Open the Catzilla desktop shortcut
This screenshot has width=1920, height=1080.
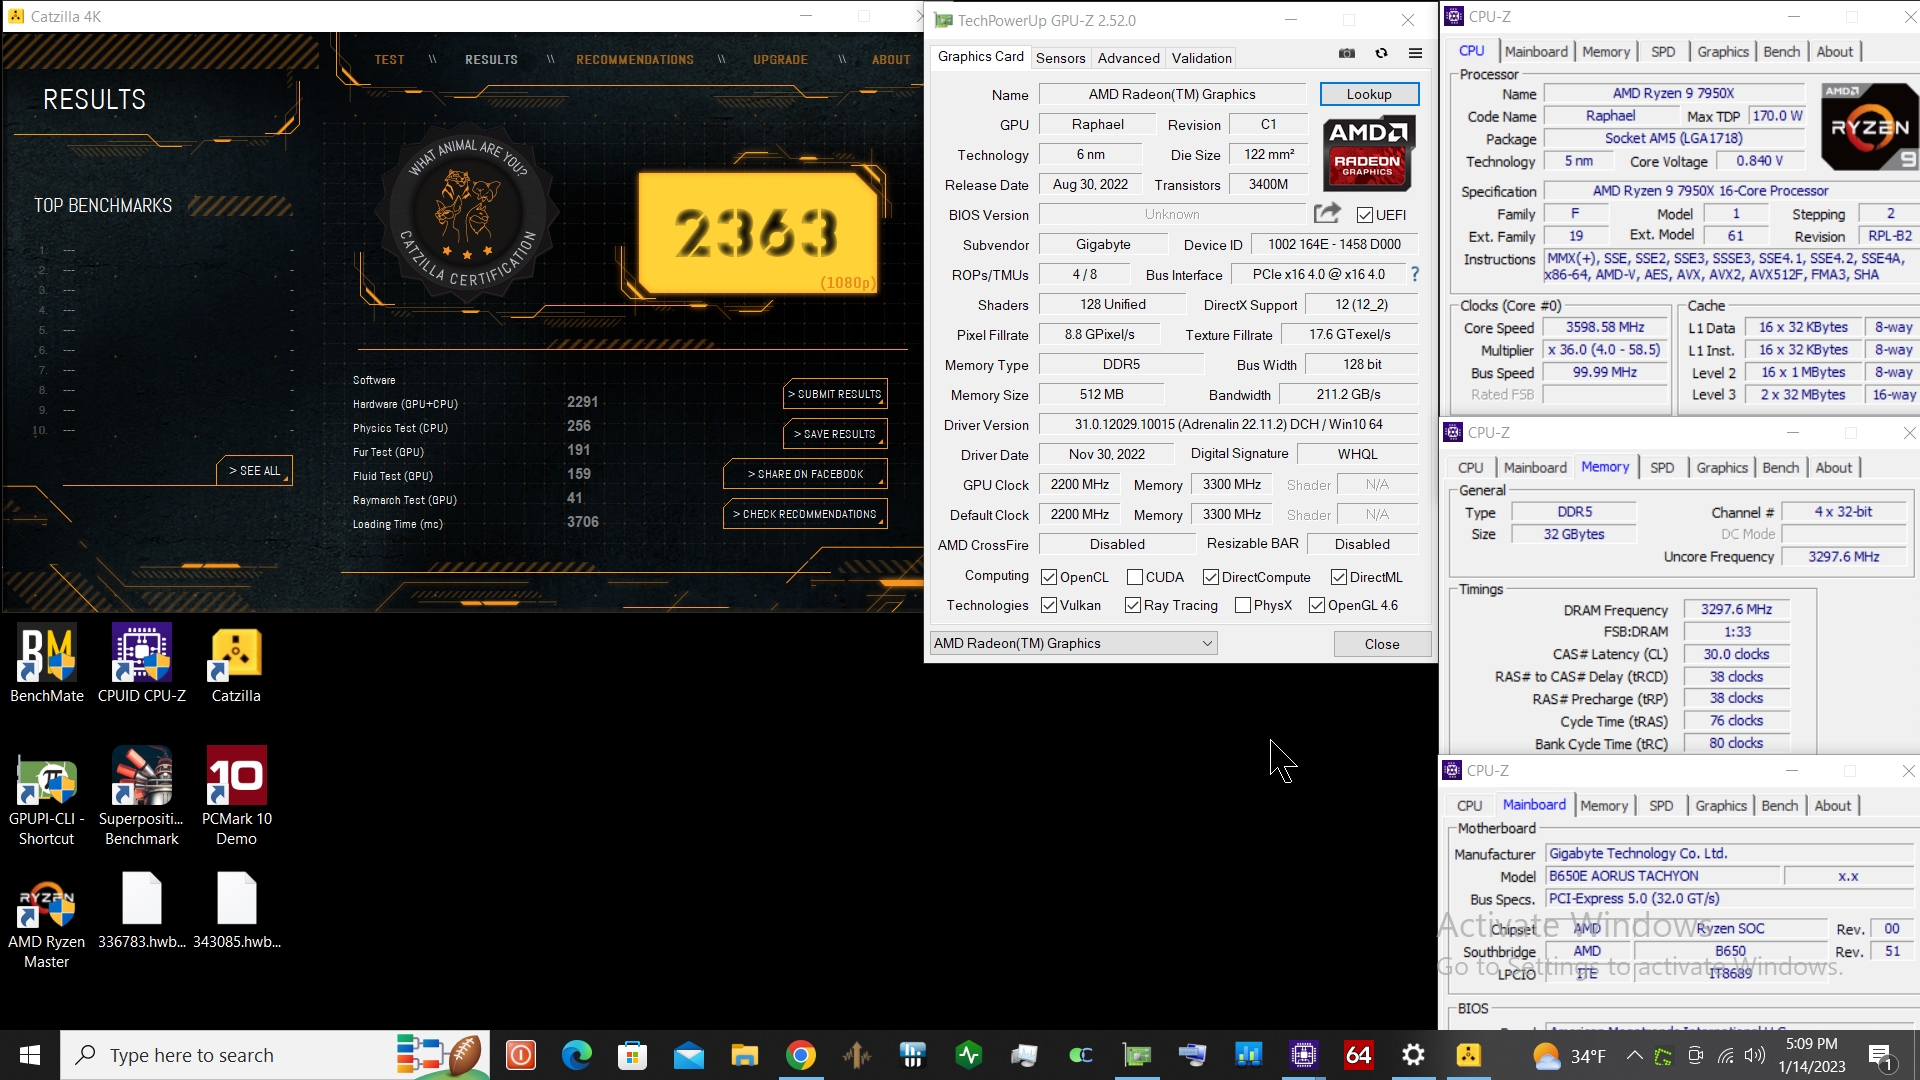click(236, 664)
